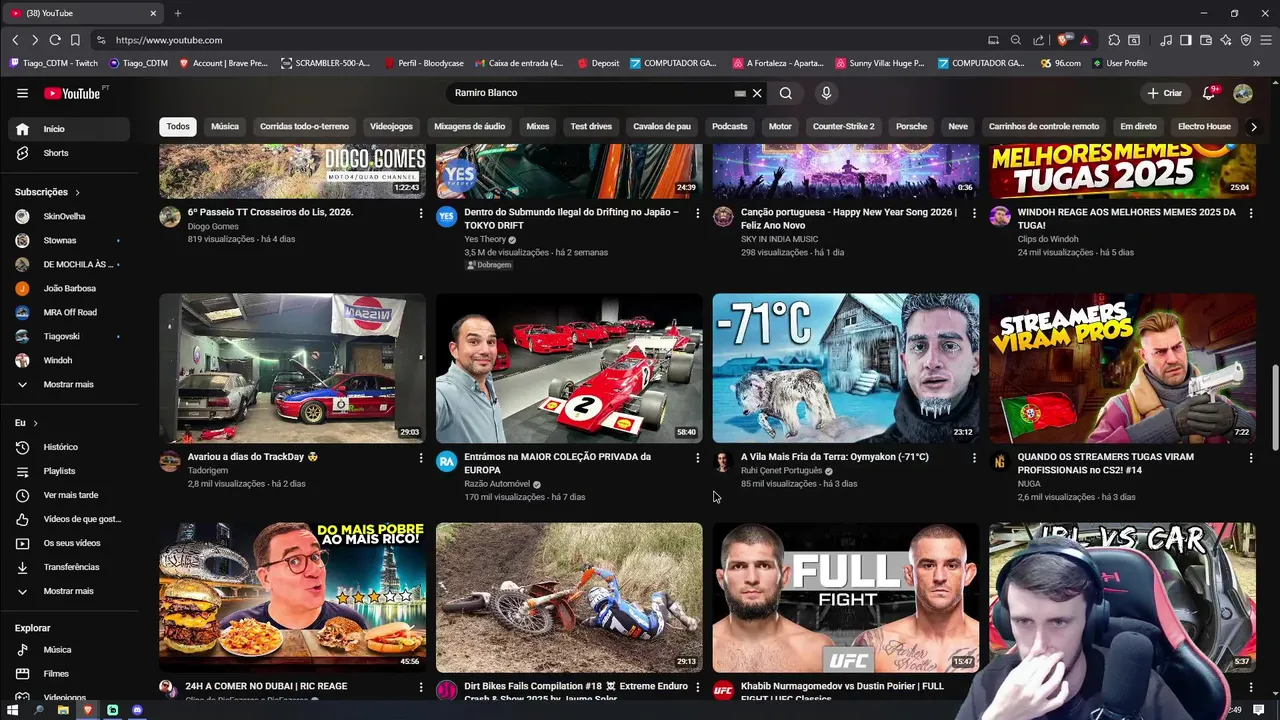Image resolution: width=1280 pixels, height=720 pixels.
Task: Open the Windows Start menu
Action: tap(13, 710)
